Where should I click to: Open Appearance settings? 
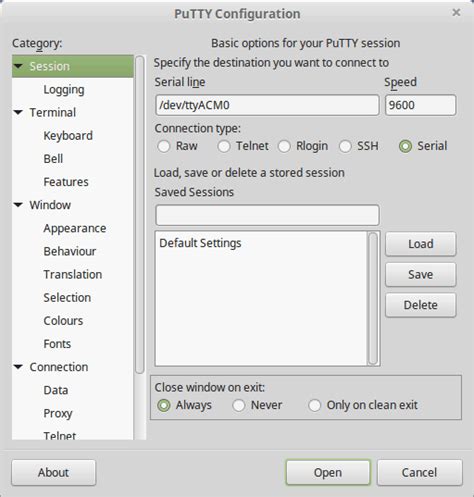[75, 228]
